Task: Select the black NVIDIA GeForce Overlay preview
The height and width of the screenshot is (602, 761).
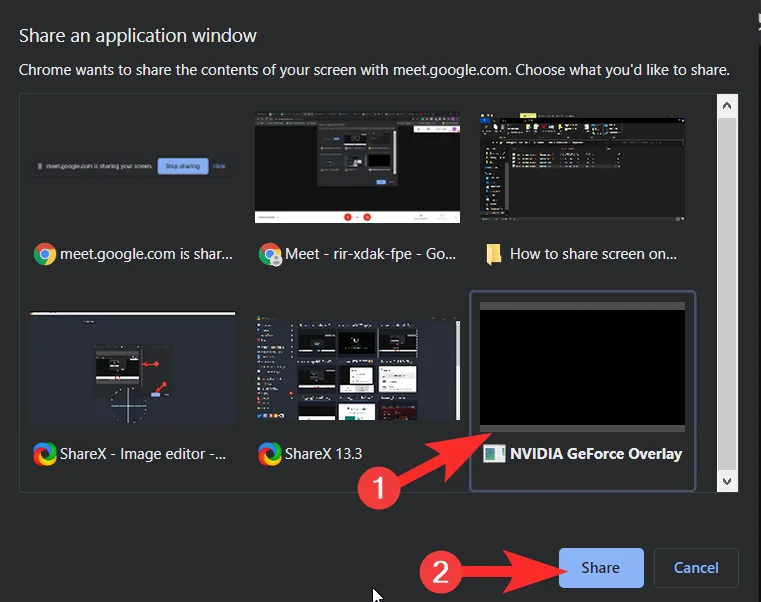Action: click(582, 367)
